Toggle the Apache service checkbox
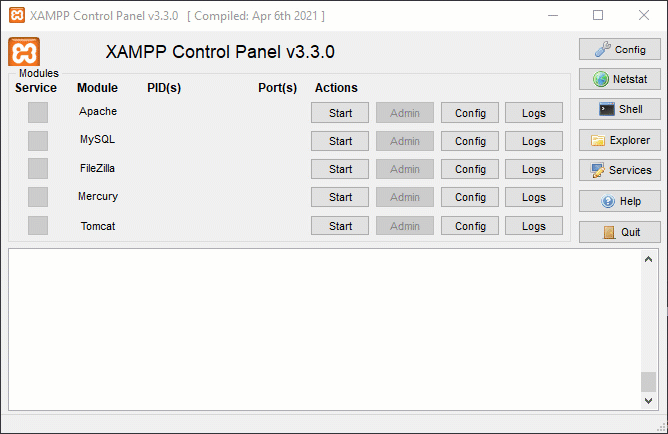Viewport: 668px width, 434px height. click(x=38, y=112)
